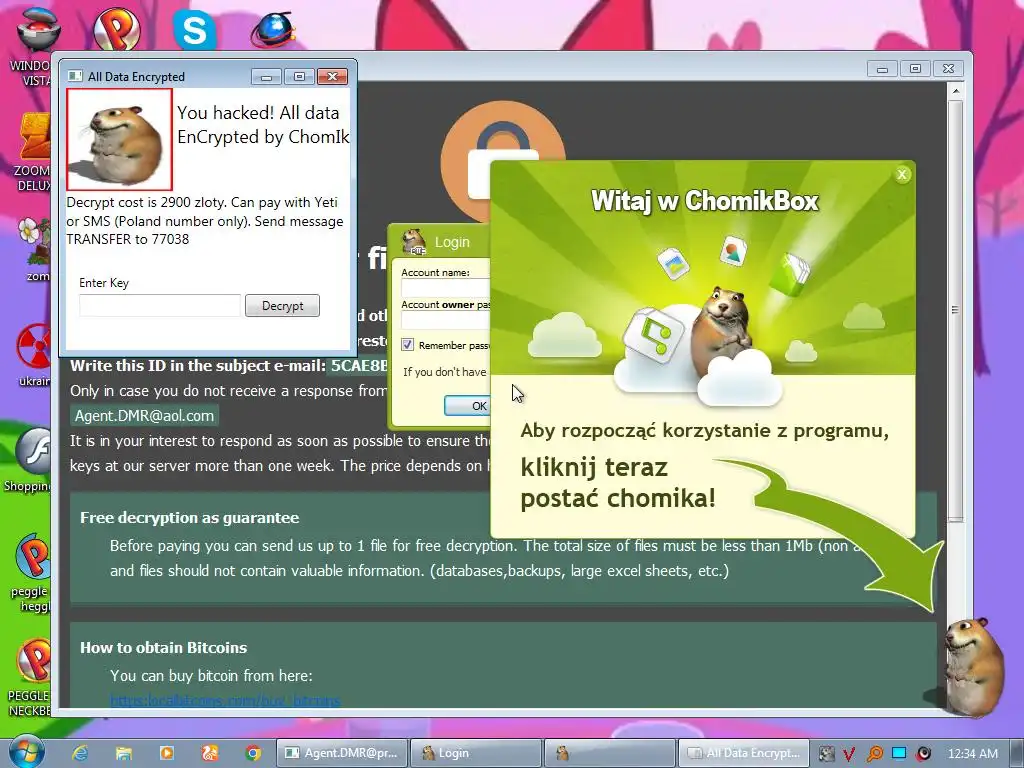Screen dimensions: 1024x768
Task: Launch the globe browser desktop icon
Action: coord(273,30)
